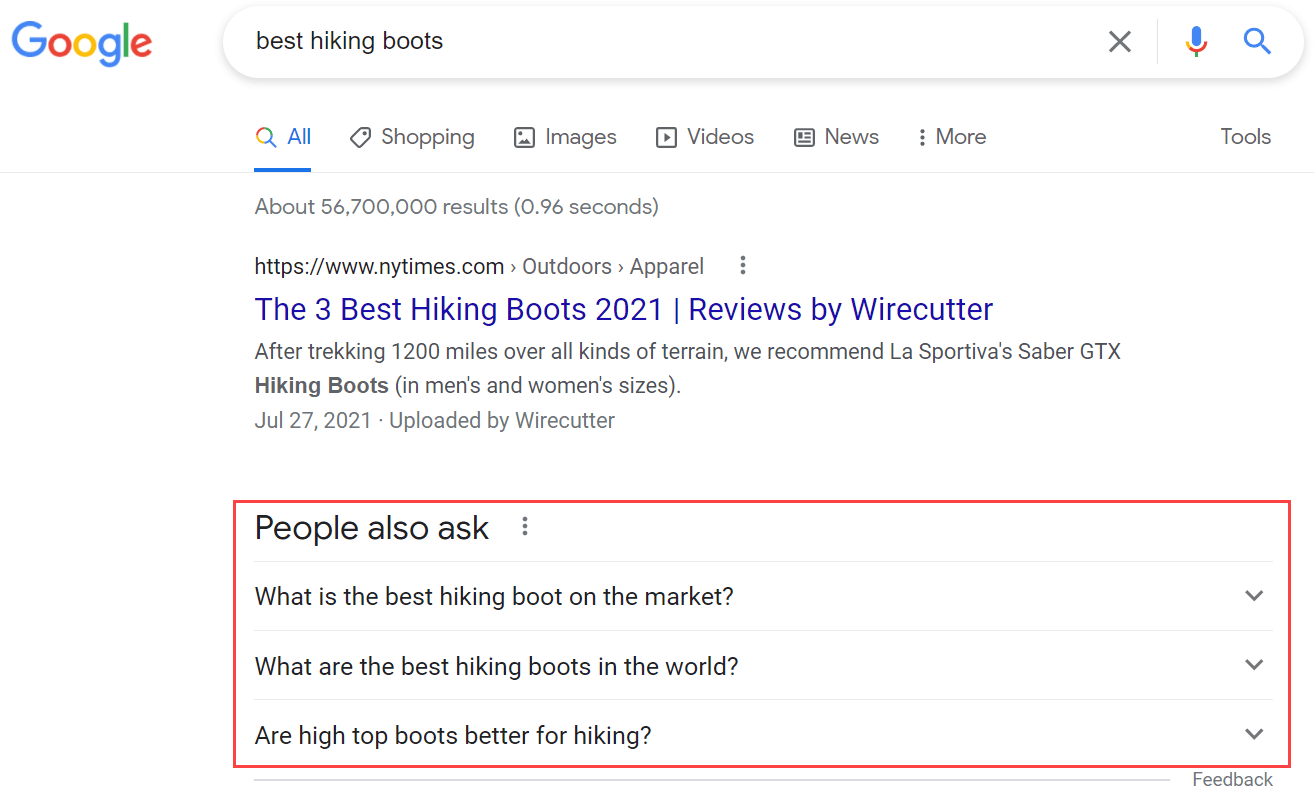Open the search Tools button
This screenshot has width=1314, height=792.
click(x=1245, y=137)
